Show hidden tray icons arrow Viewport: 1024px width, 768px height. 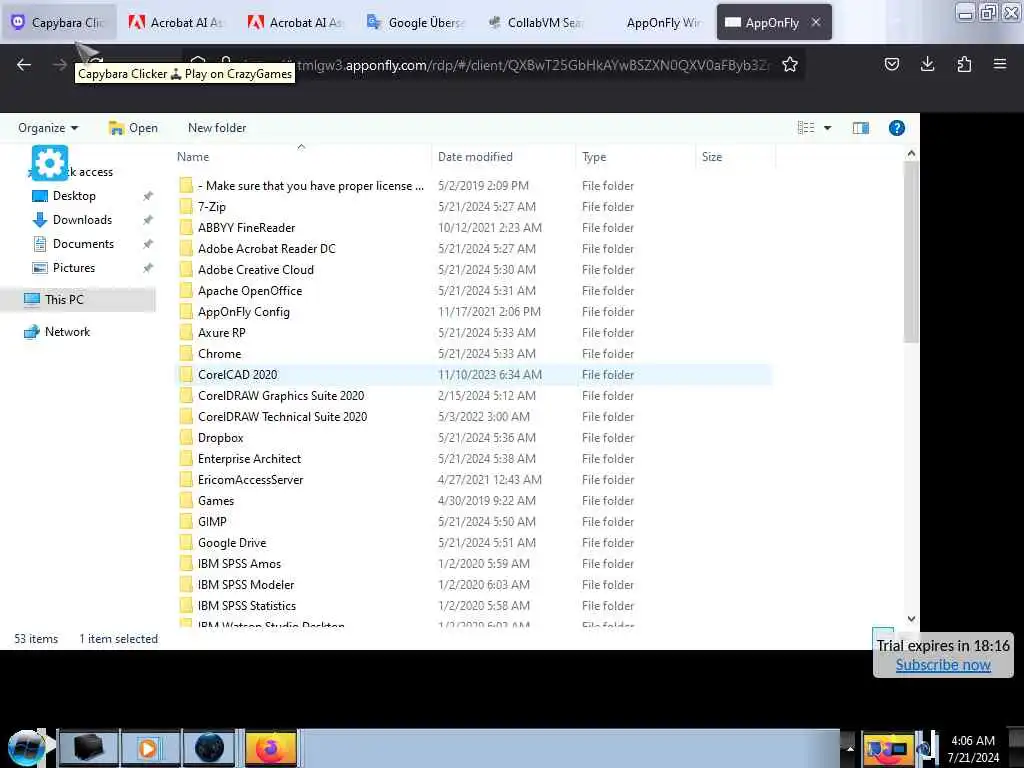tap(850, 748)
